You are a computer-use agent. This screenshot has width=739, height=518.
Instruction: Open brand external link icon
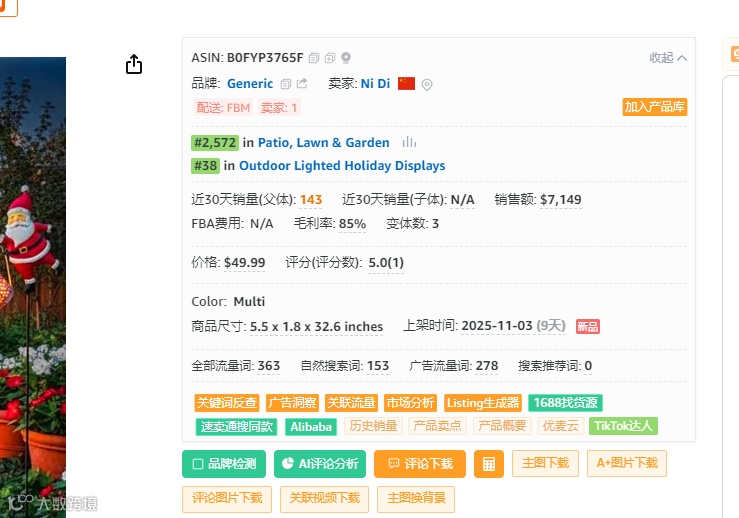pyautogui.click(x=302, y=83)
